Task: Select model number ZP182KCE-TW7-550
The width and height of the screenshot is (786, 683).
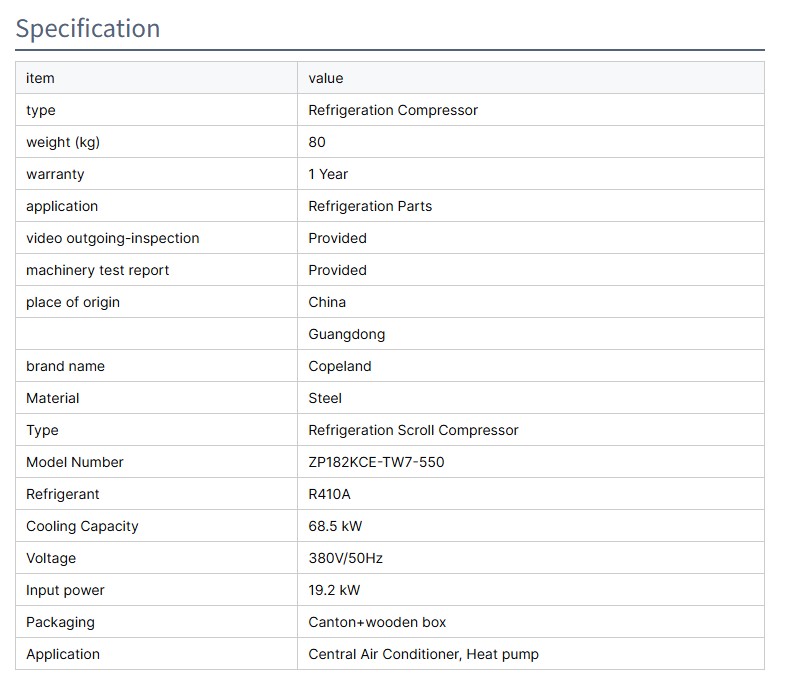Action: pos(376,462)
